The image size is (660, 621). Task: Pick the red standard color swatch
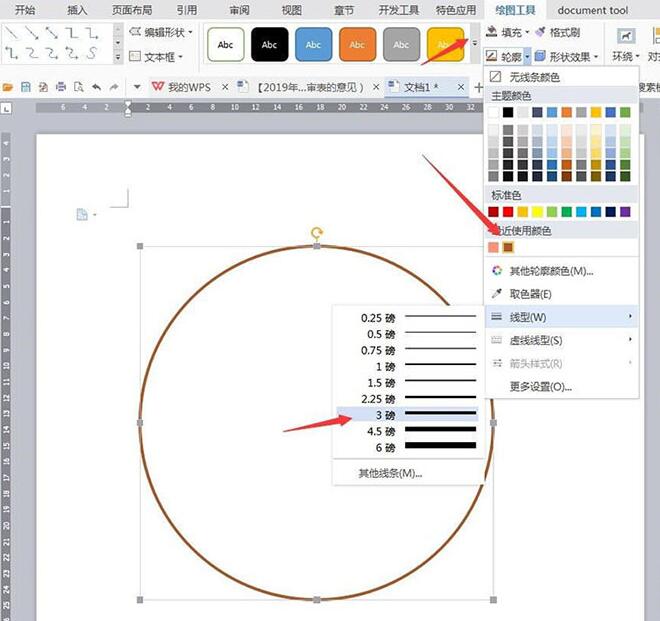click(508, 211)
